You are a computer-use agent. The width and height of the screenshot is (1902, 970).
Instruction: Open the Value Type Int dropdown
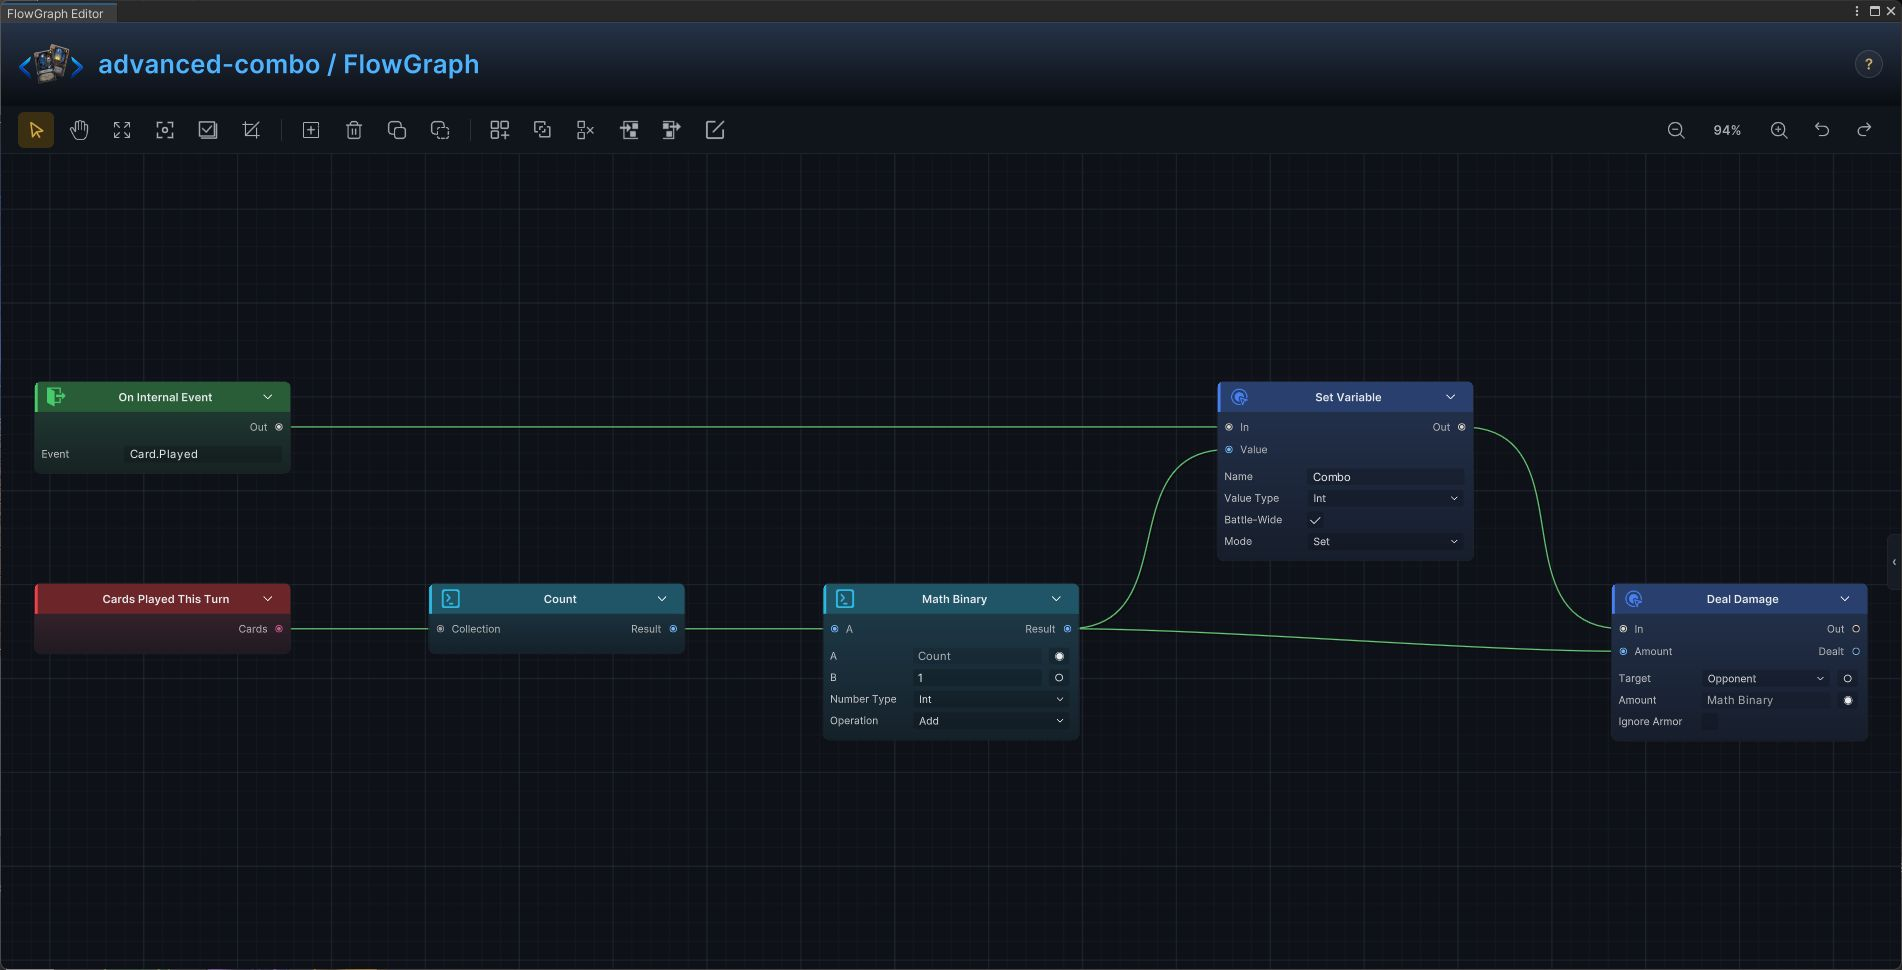tap(1385, 498)
